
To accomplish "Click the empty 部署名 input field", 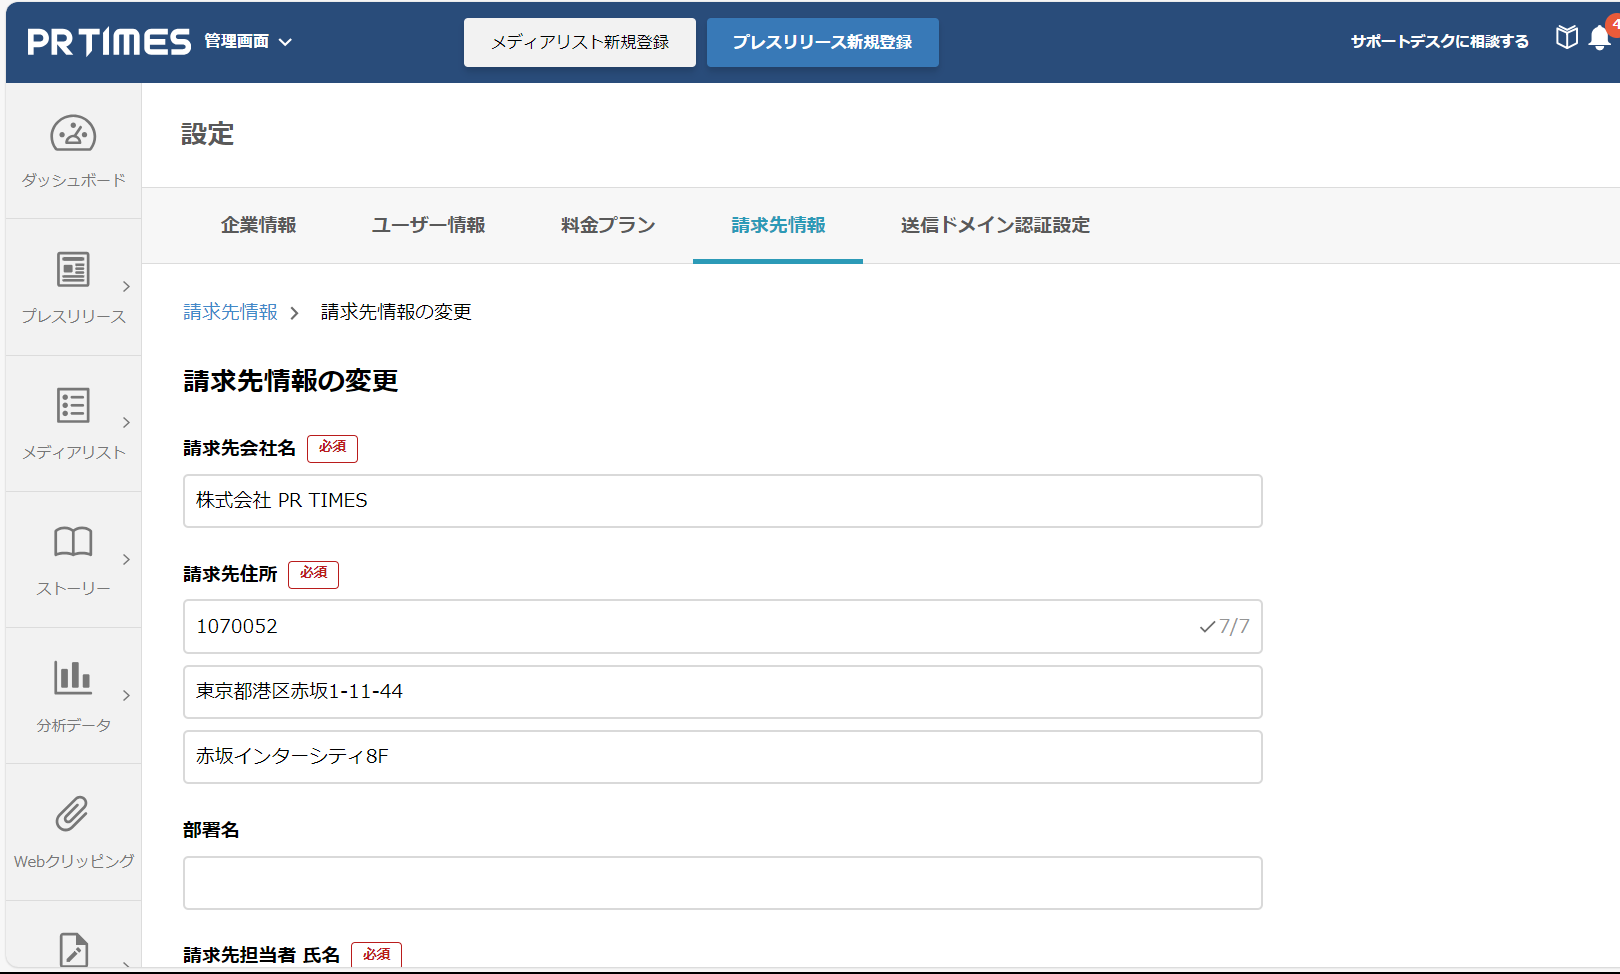I will [x=722, y=883].
